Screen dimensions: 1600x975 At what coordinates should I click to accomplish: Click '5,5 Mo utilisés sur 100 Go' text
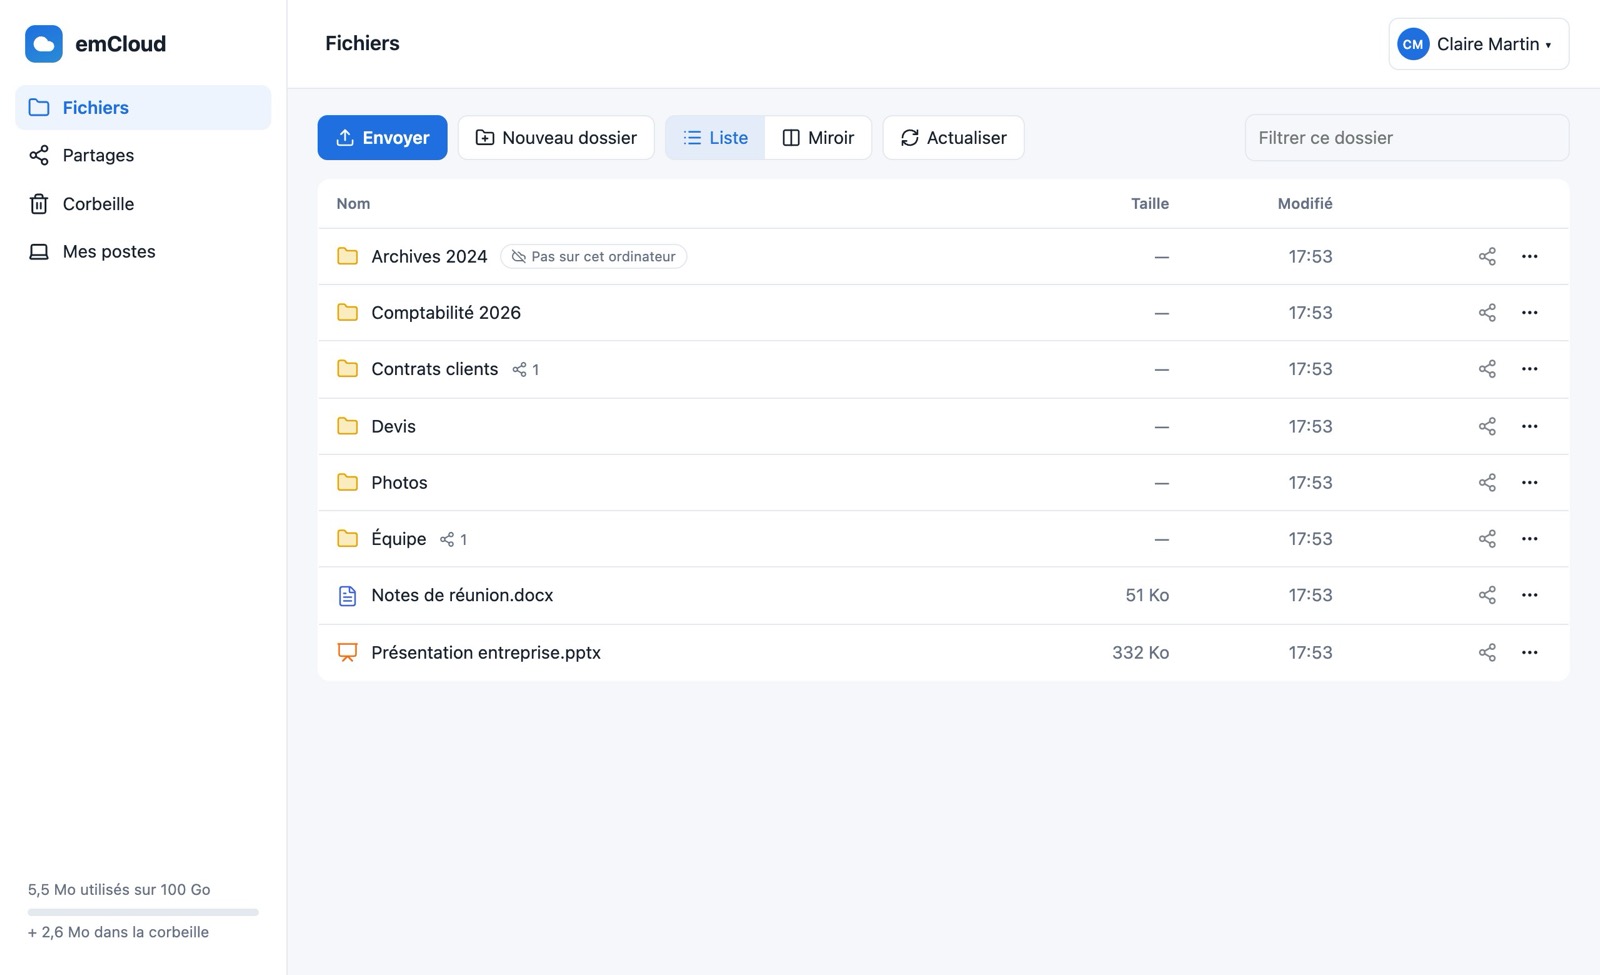(119, 889)
